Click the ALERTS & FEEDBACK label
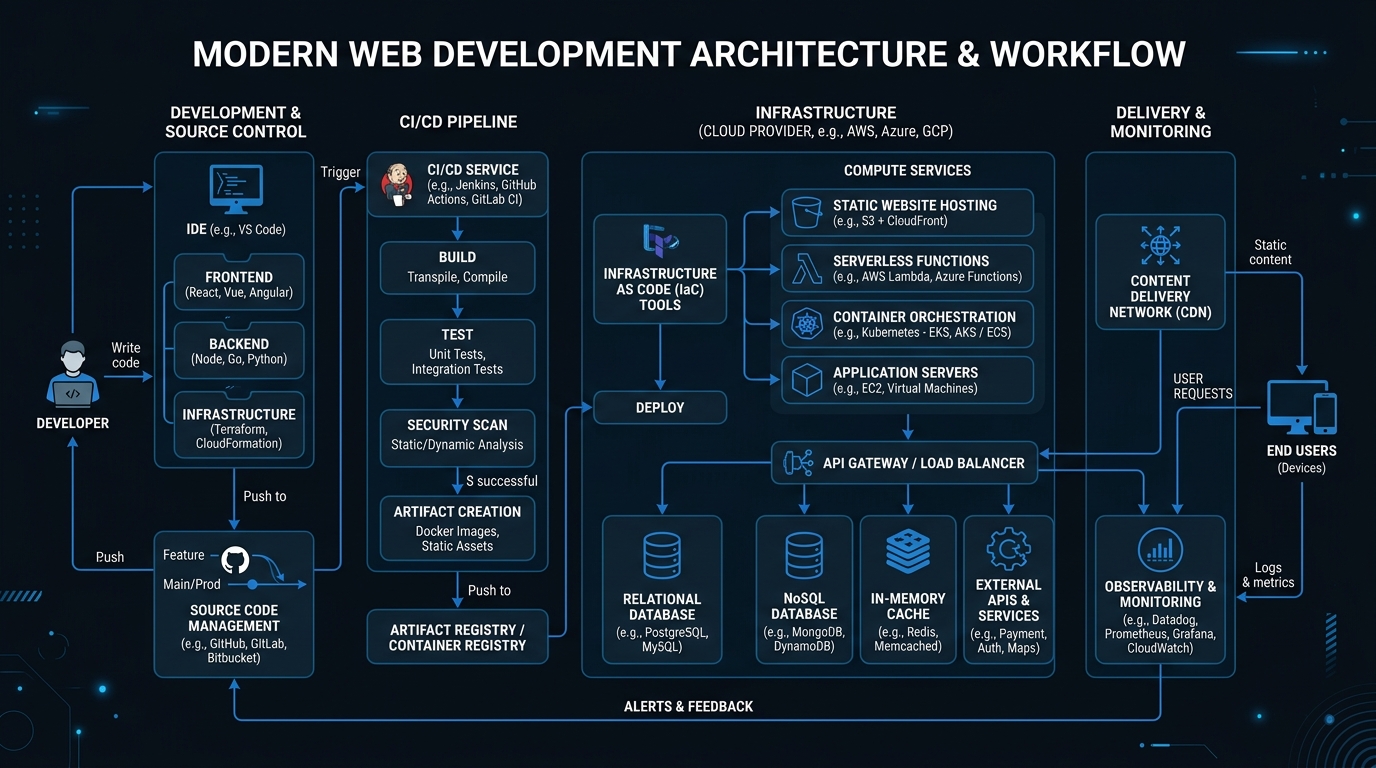The width and height of the screenshot is (1376, 768). coord(688,706)
